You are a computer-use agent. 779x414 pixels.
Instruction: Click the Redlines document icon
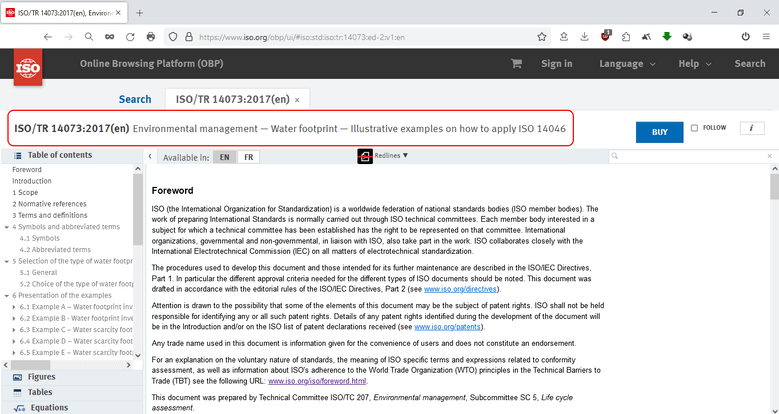click(365, 156)
